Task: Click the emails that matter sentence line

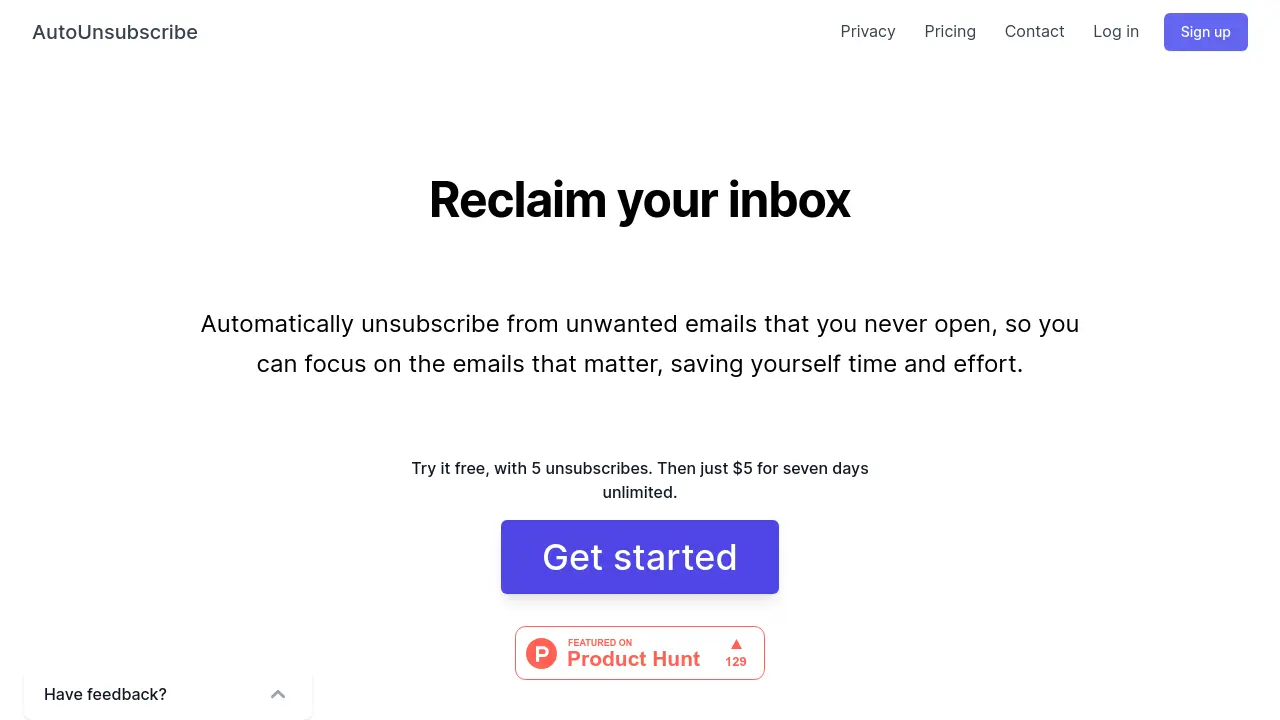Action: (640, 364)
